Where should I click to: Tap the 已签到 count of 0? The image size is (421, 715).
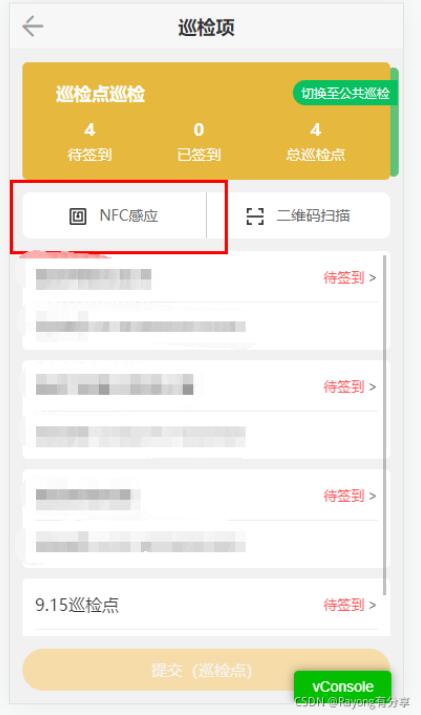click(198, 130)
